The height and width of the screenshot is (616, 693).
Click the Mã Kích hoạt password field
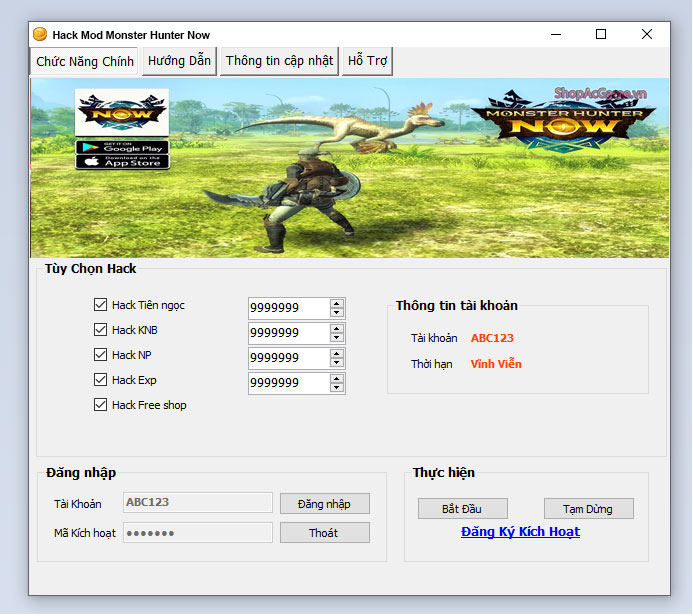(198, 533)
